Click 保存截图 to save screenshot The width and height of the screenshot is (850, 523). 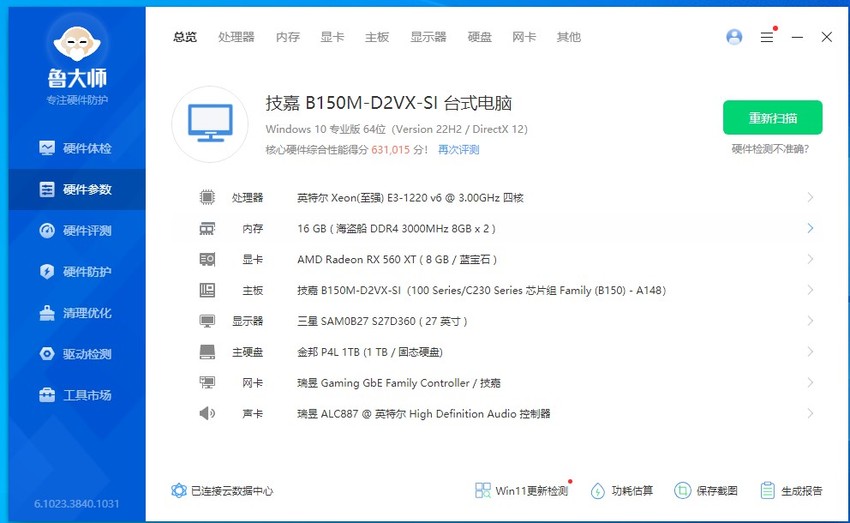(706, 490)
